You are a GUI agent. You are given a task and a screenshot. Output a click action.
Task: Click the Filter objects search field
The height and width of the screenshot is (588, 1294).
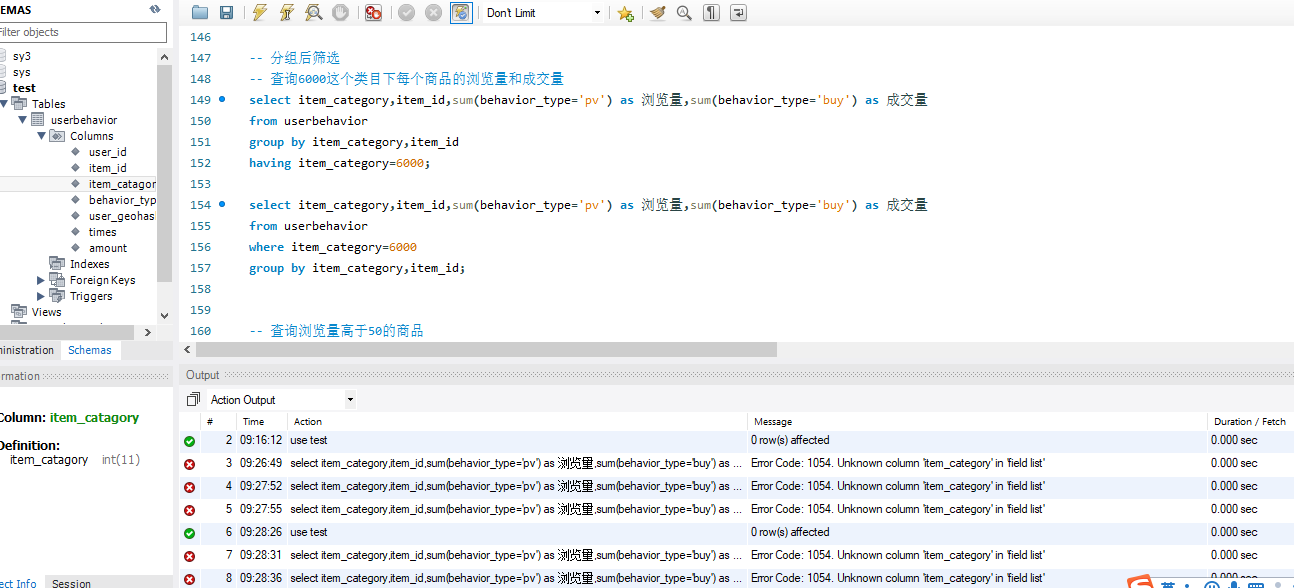coord(83,32)
